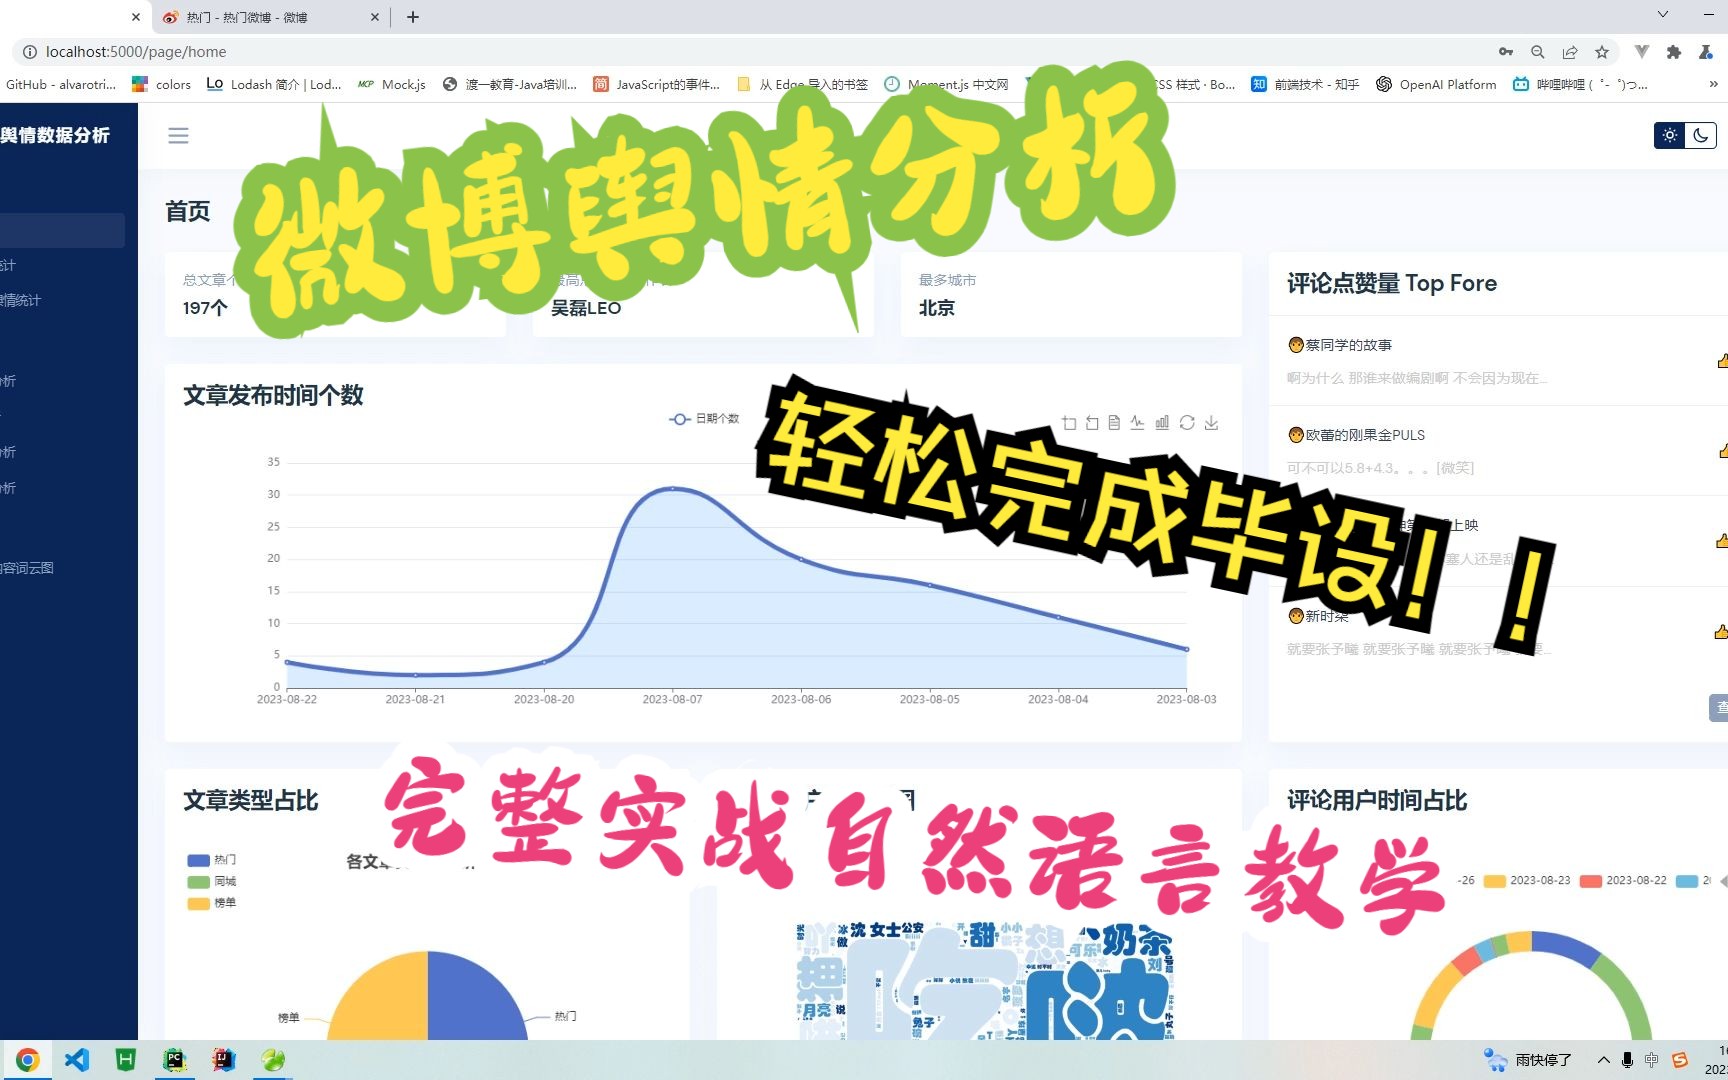Click the Chrome labs flask icon
The height and width of the screenshot is (1080, 1728).
point(1706,52)
